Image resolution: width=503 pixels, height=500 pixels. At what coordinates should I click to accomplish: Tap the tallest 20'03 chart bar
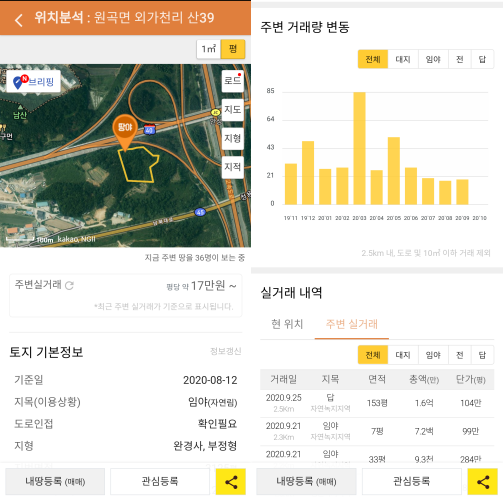click(359, 148)
